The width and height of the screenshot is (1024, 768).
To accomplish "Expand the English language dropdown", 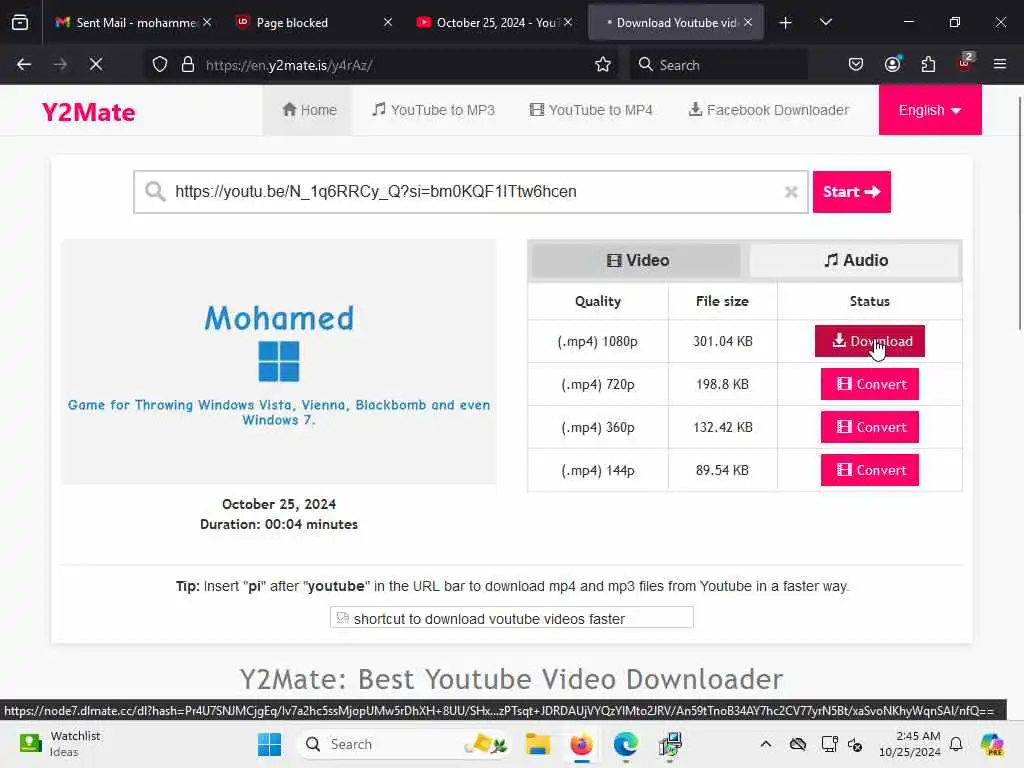I will [930, 110].
